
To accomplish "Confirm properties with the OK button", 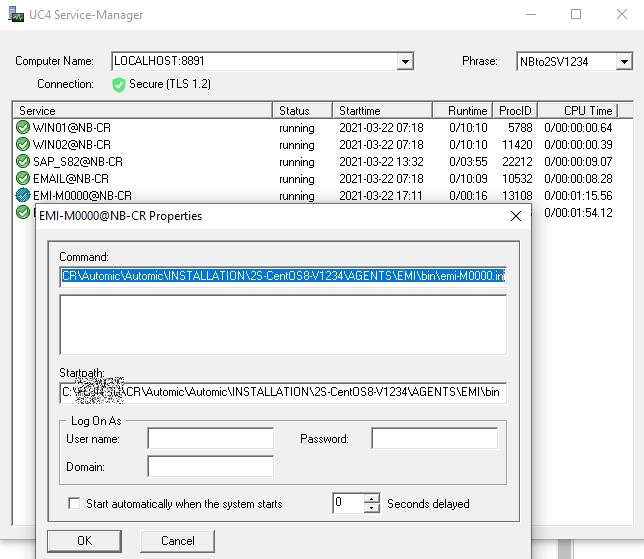I will tap(84, 541).
